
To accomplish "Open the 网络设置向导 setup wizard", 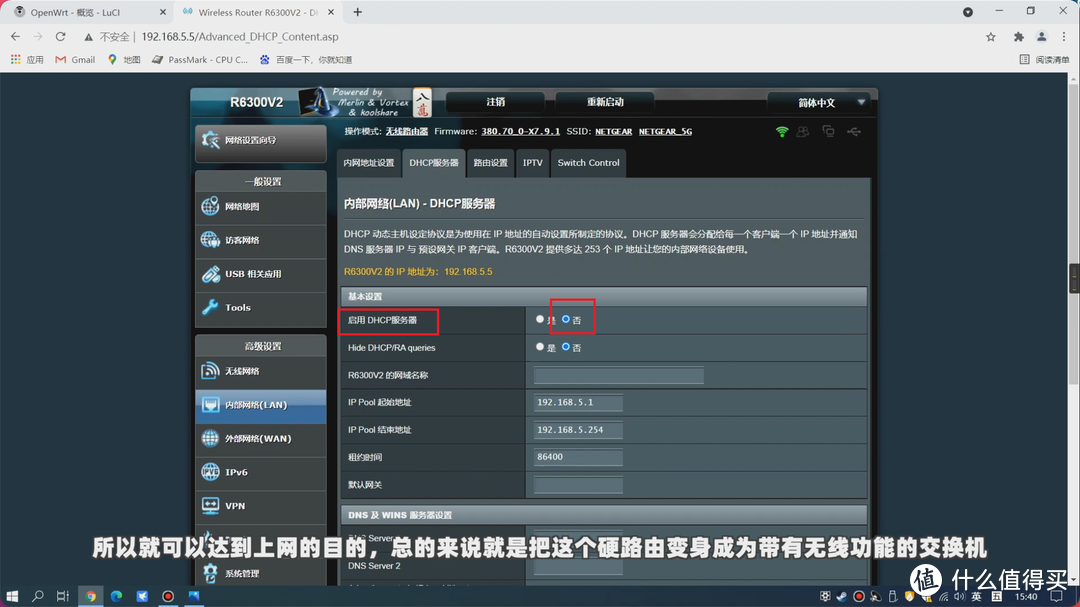I will (260, 141).
